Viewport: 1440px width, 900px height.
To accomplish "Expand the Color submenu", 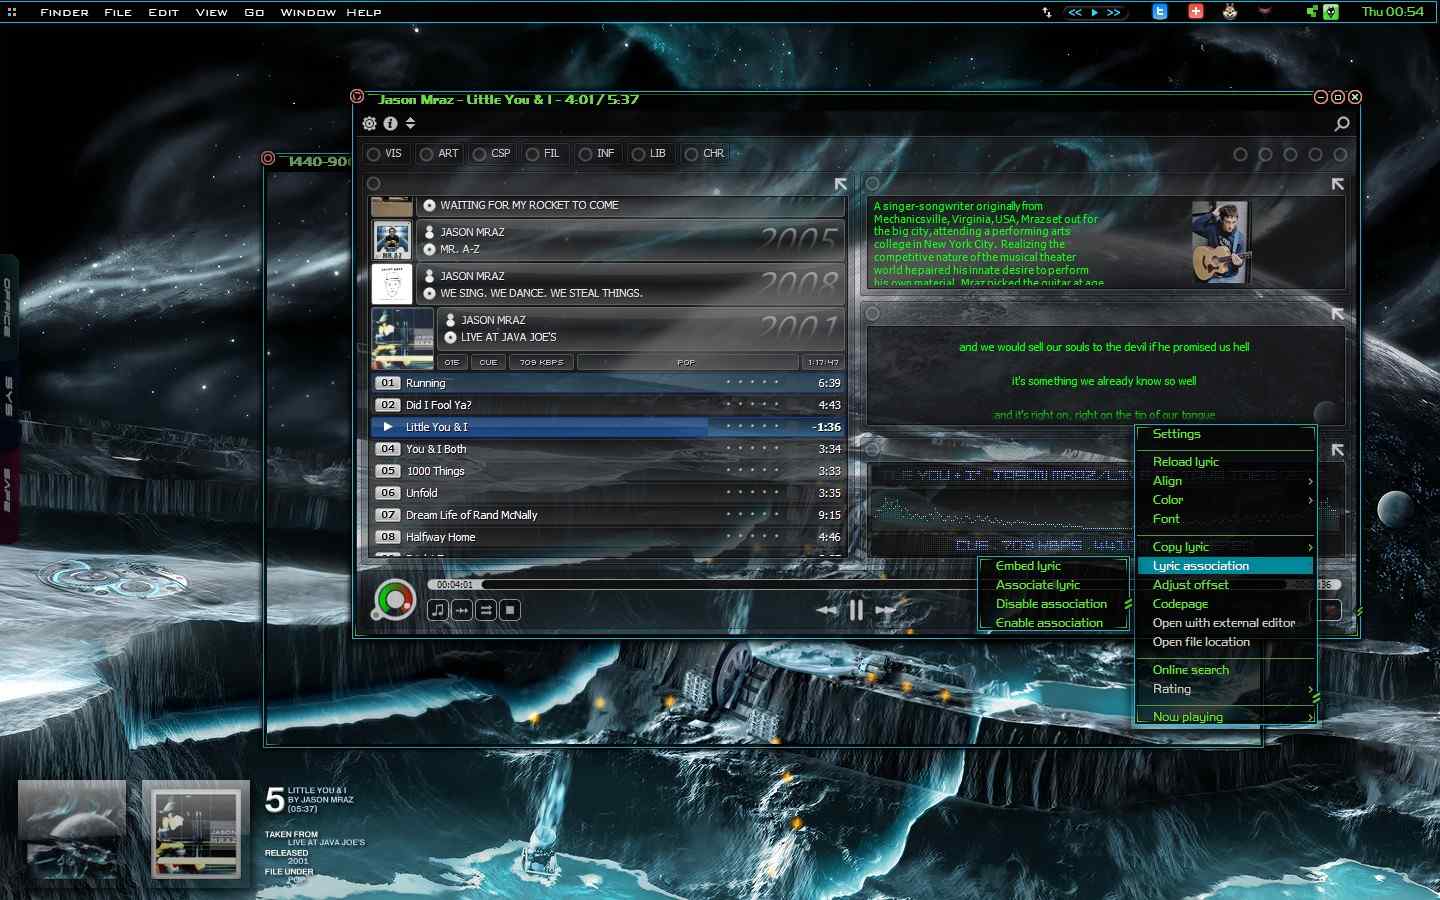I will pyautogui.click(x=1226, y=500).
